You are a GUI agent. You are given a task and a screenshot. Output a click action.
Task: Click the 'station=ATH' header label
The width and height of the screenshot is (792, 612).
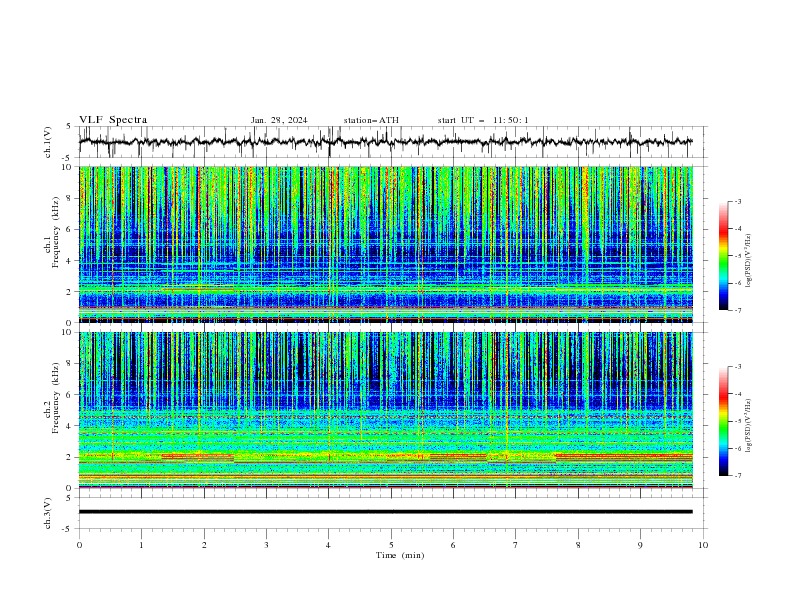371,120
